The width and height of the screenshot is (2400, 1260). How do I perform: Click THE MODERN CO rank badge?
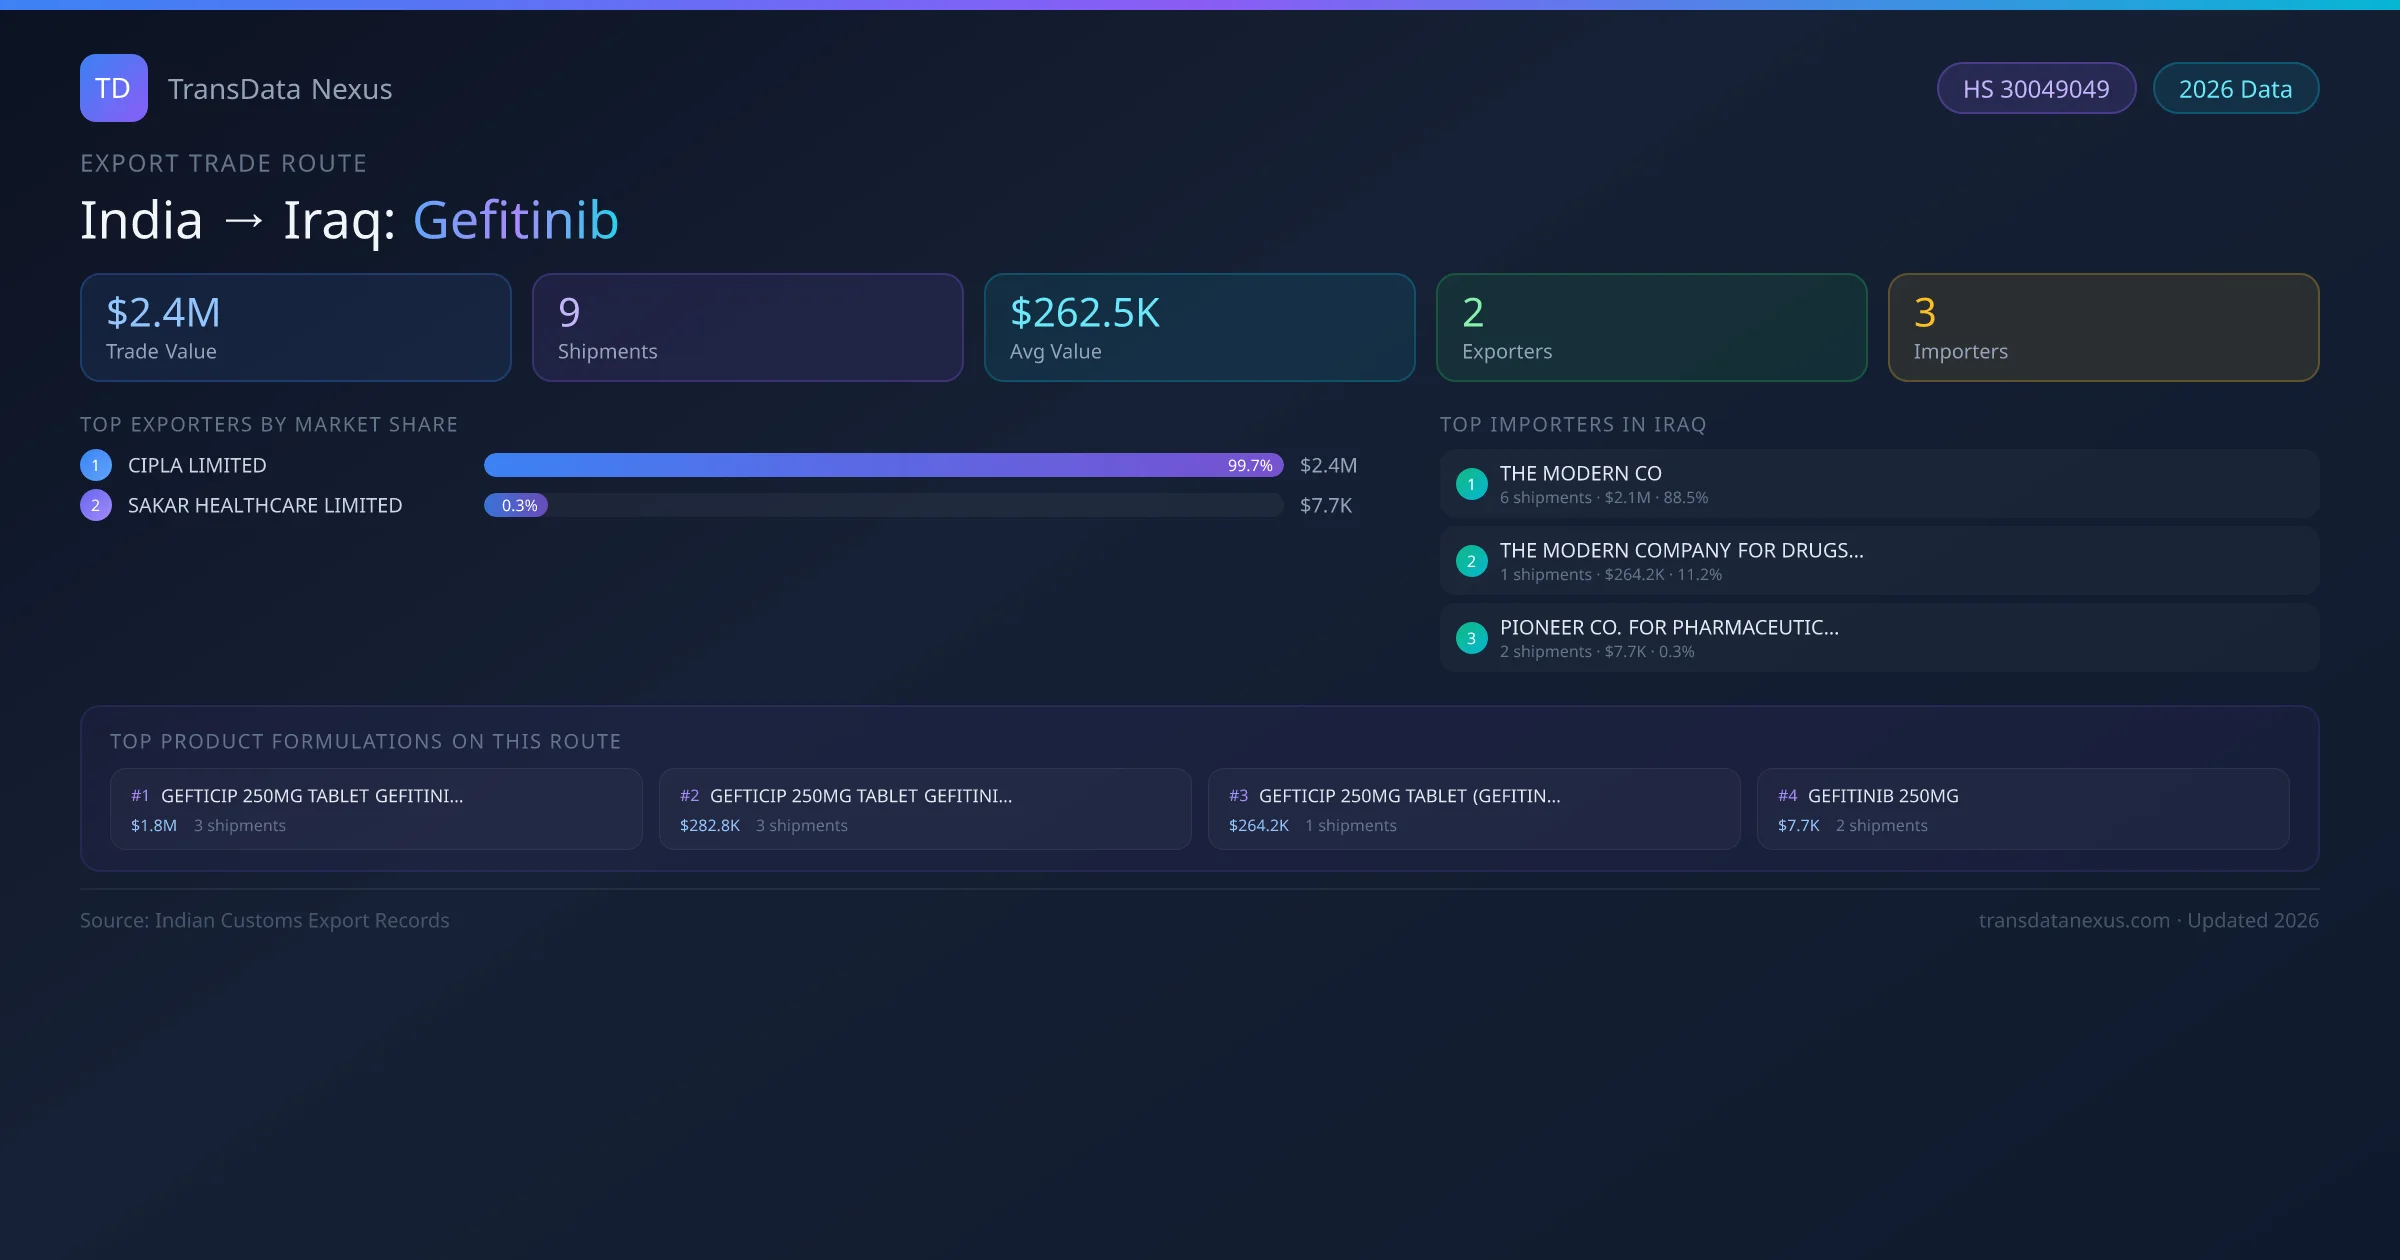pos(1471,484)
